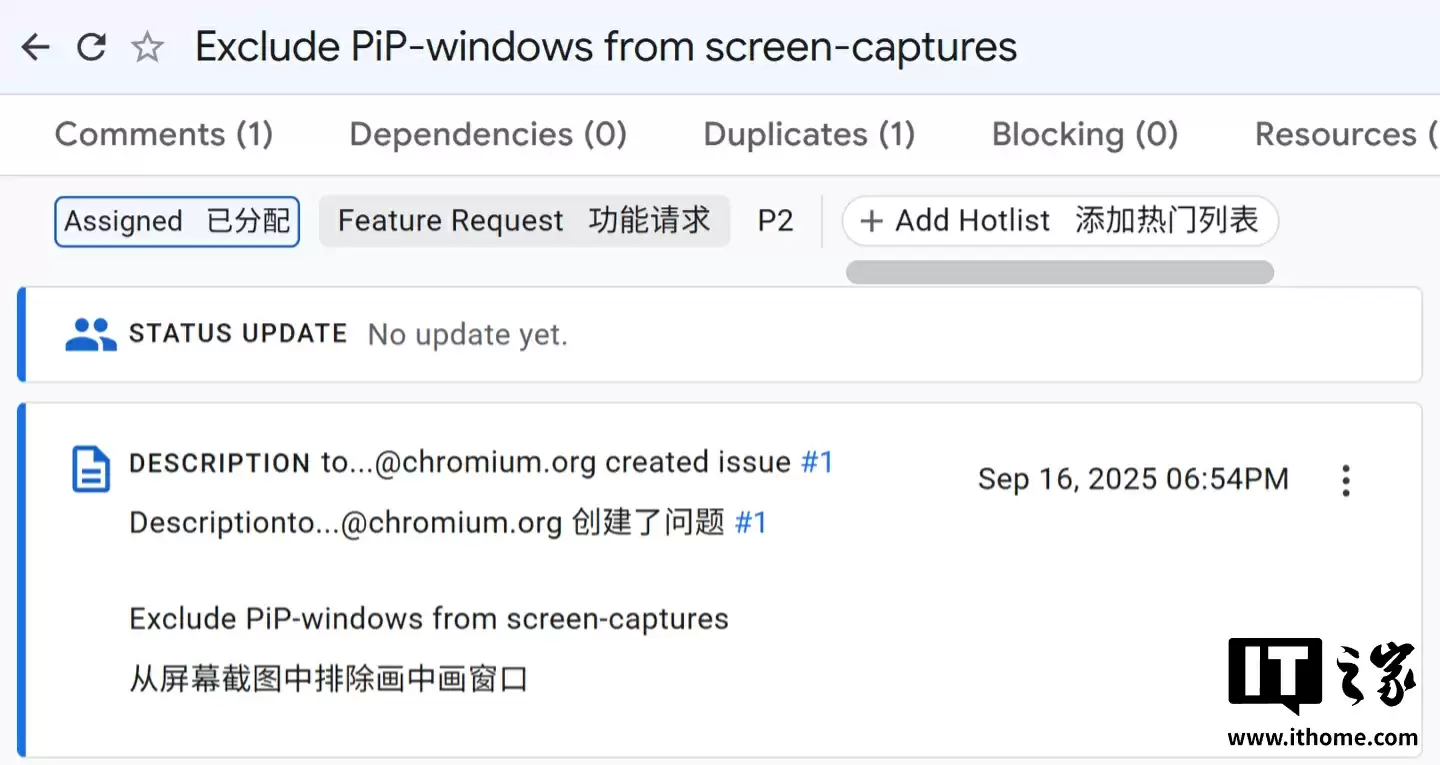The width and height of the screenshot is (1440, 765).
Task: View the Dependencies tab
Action: (x=487, y=133)
